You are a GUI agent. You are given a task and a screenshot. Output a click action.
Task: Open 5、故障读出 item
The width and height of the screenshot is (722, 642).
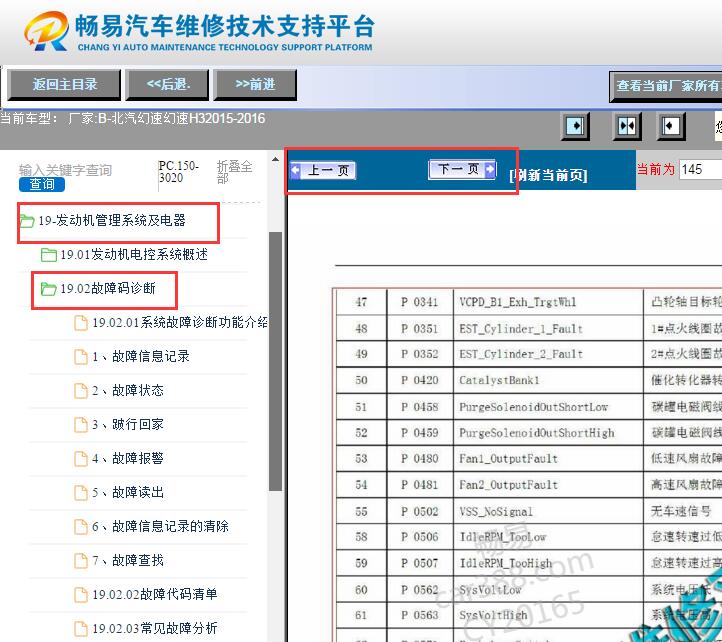pyautogui.click(x=128, y=492)
